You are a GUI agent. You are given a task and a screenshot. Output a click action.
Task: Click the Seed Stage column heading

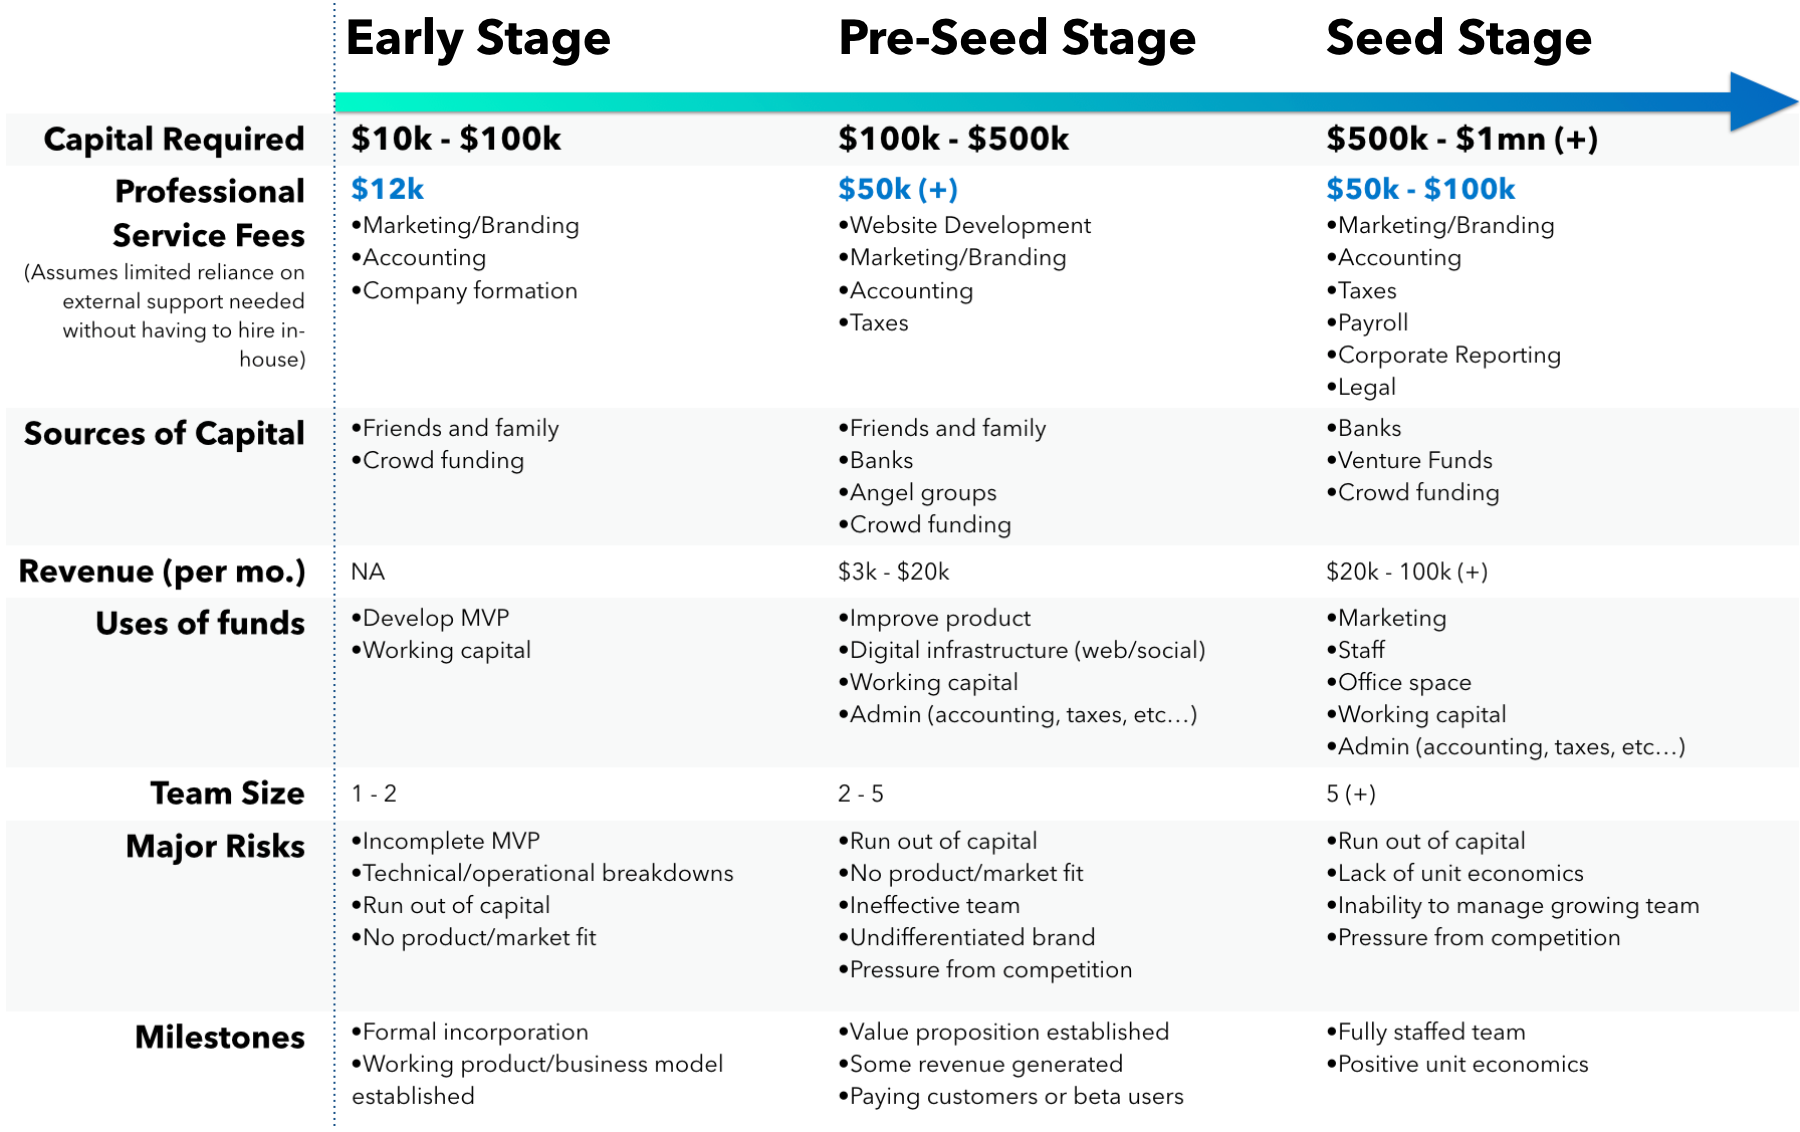pos(1458,39)
